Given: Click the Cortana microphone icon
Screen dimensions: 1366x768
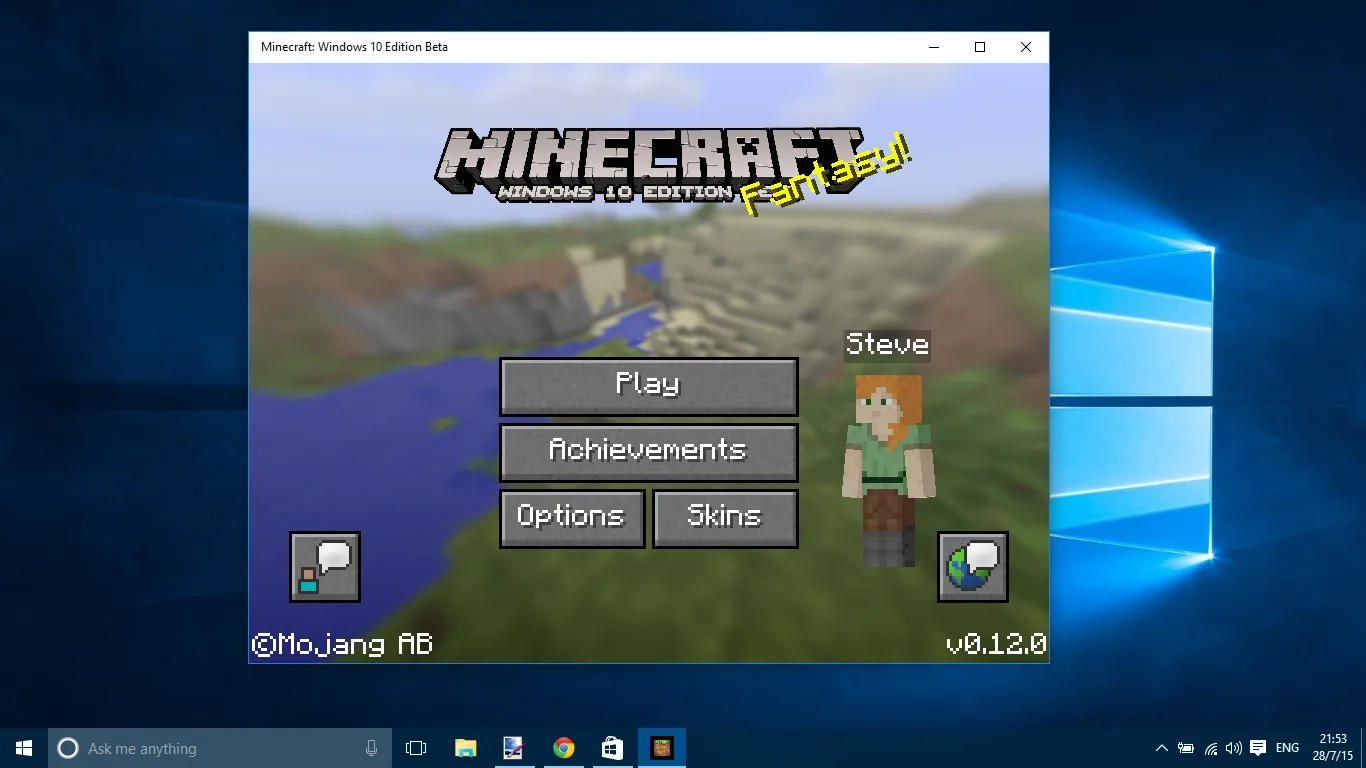Looking at the screenshot, I should pyautogui.click(x=372, y=748).
